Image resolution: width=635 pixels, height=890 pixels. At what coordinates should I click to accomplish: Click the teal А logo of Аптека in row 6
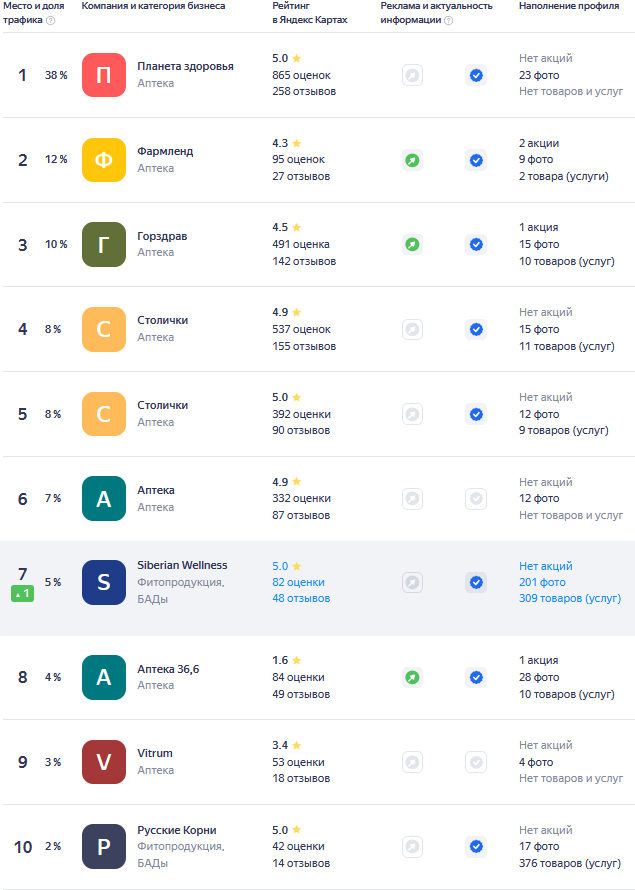[104, 498]
